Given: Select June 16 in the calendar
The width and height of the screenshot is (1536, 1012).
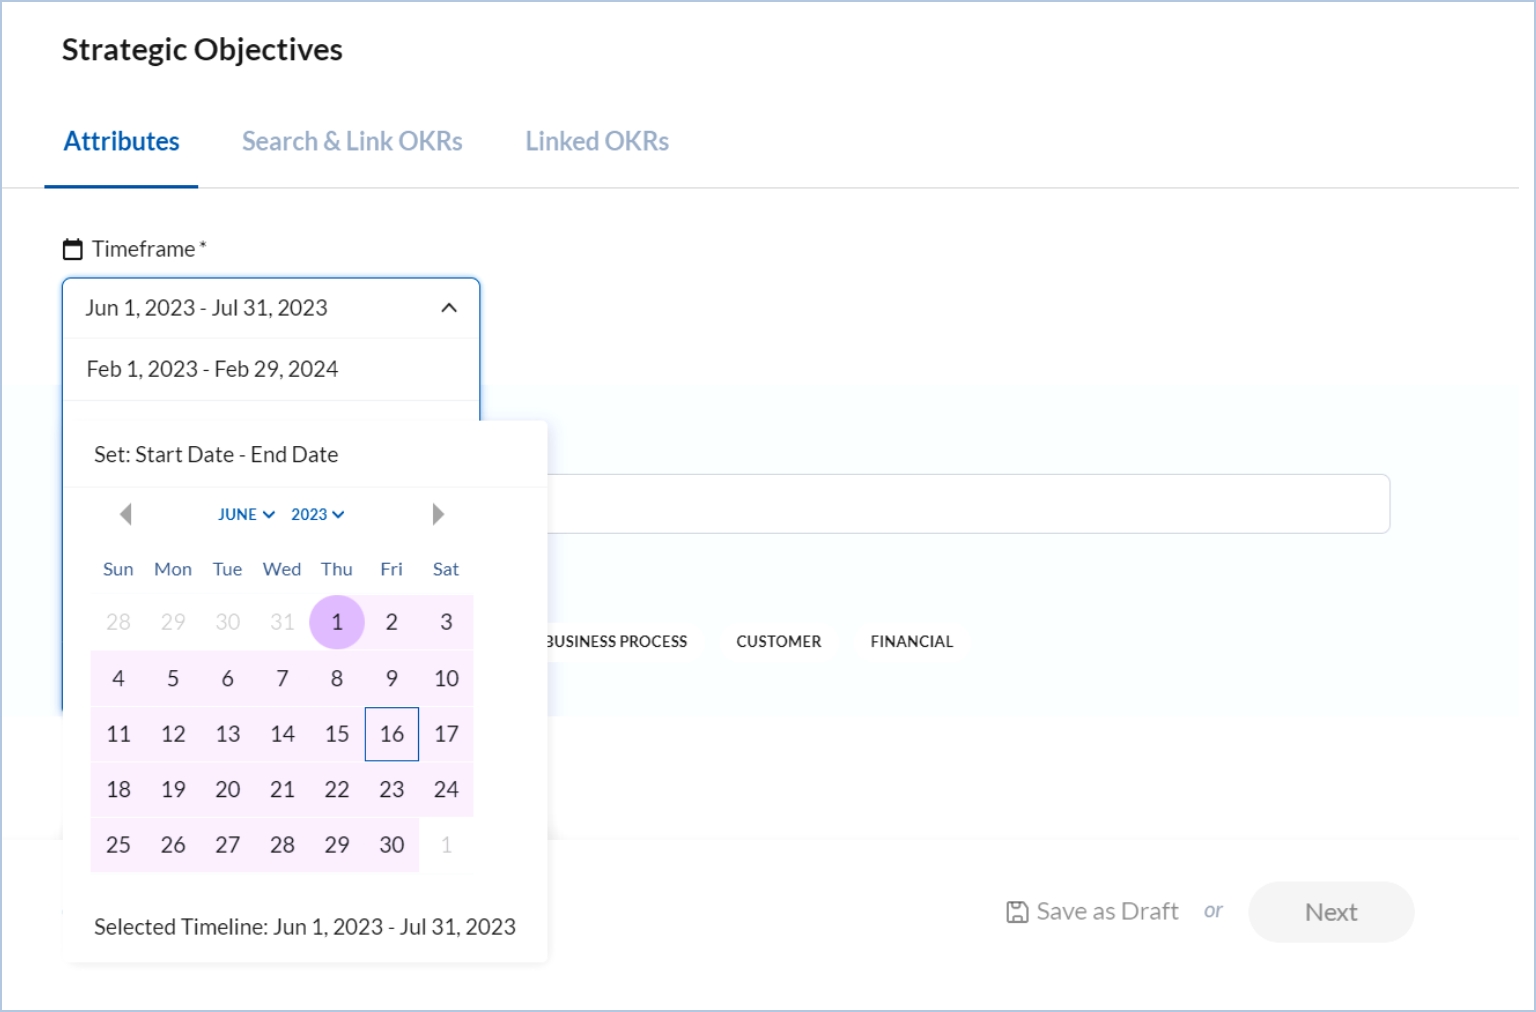Looking at the screenshot, I should [392, 734].
